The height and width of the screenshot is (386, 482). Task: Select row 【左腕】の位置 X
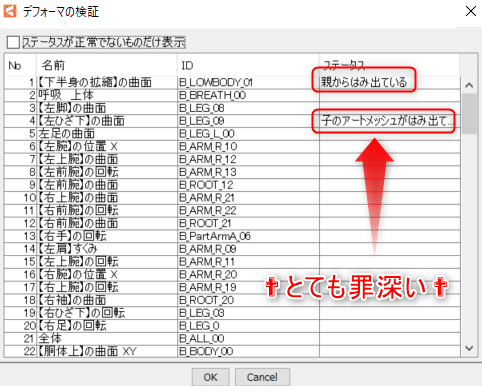232,146
